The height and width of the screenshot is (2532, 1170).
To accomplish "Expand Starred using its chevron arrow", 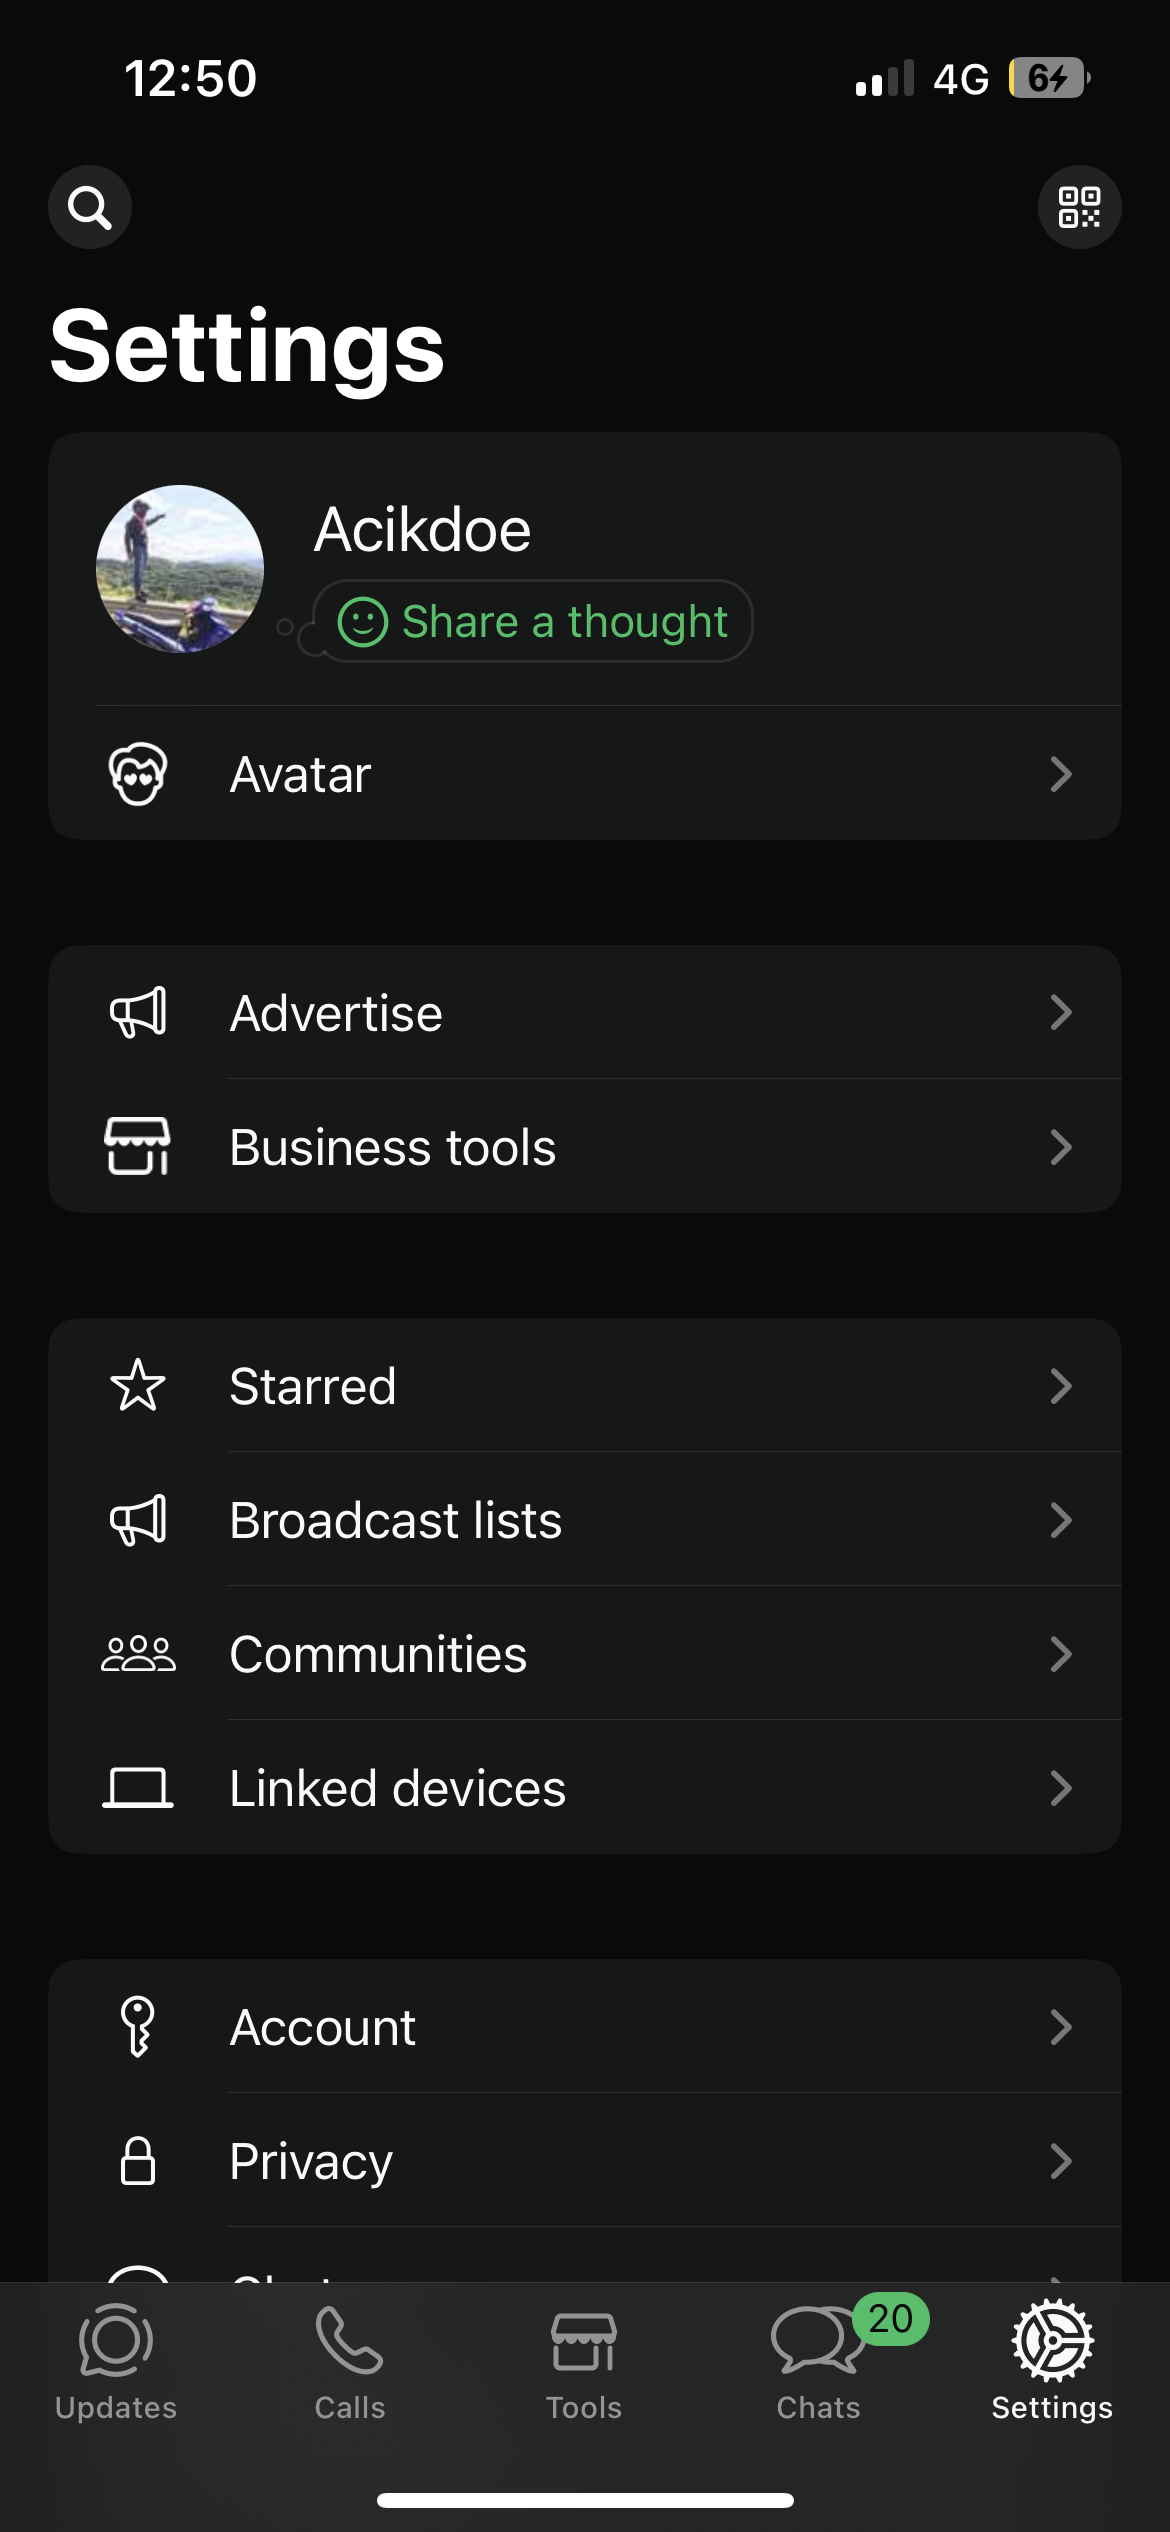I will (1060, 1386).
